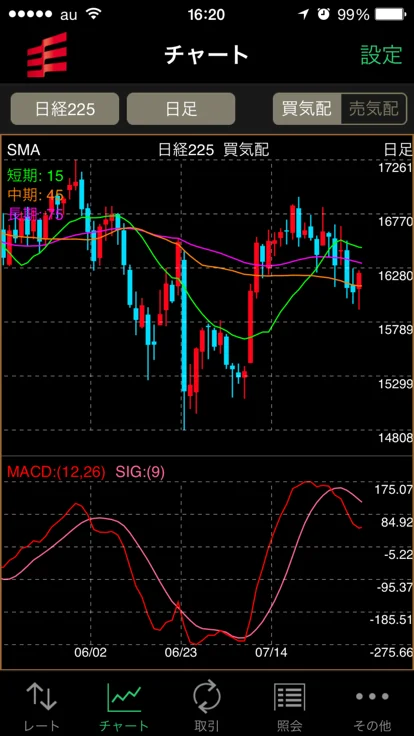Open the その他 more dots icon
The width and height of the screenshot is (414, 736).
click(x=372, y=697)
